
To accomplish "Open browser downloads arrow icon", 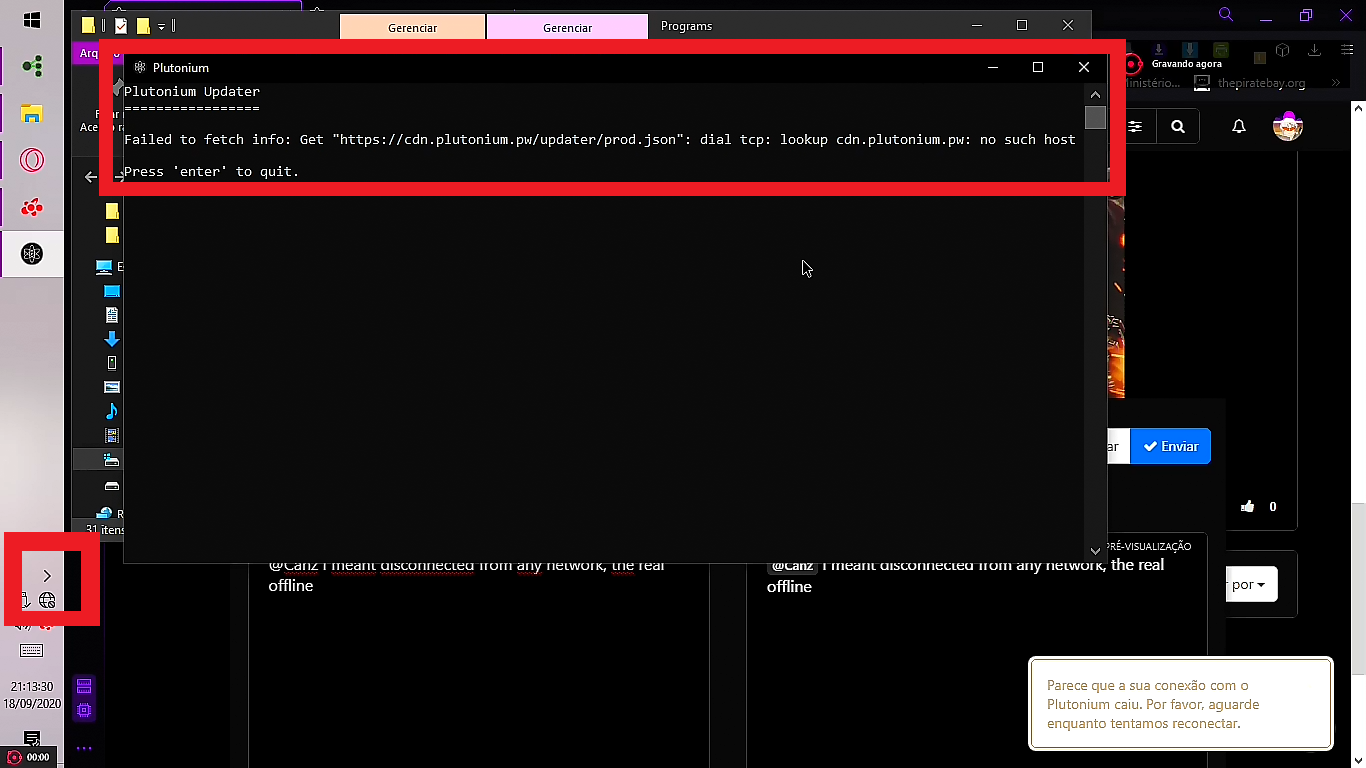I will (1315, 50).
